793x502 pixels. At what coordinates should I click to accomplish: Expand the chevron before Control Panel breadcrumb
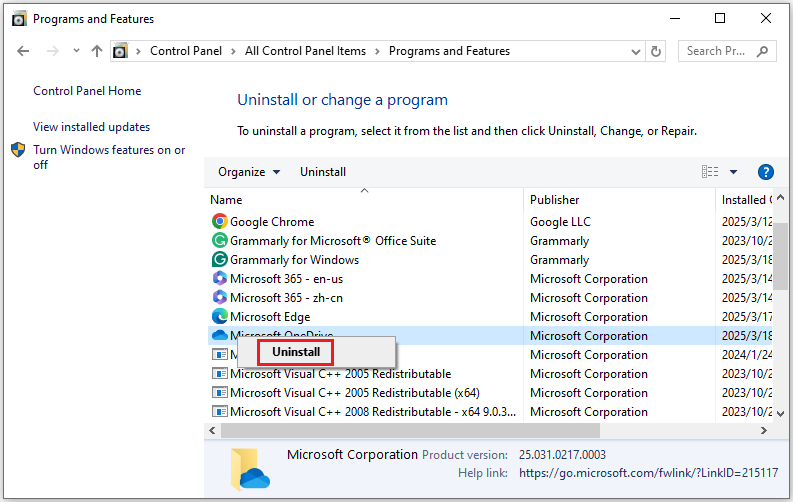138,52
